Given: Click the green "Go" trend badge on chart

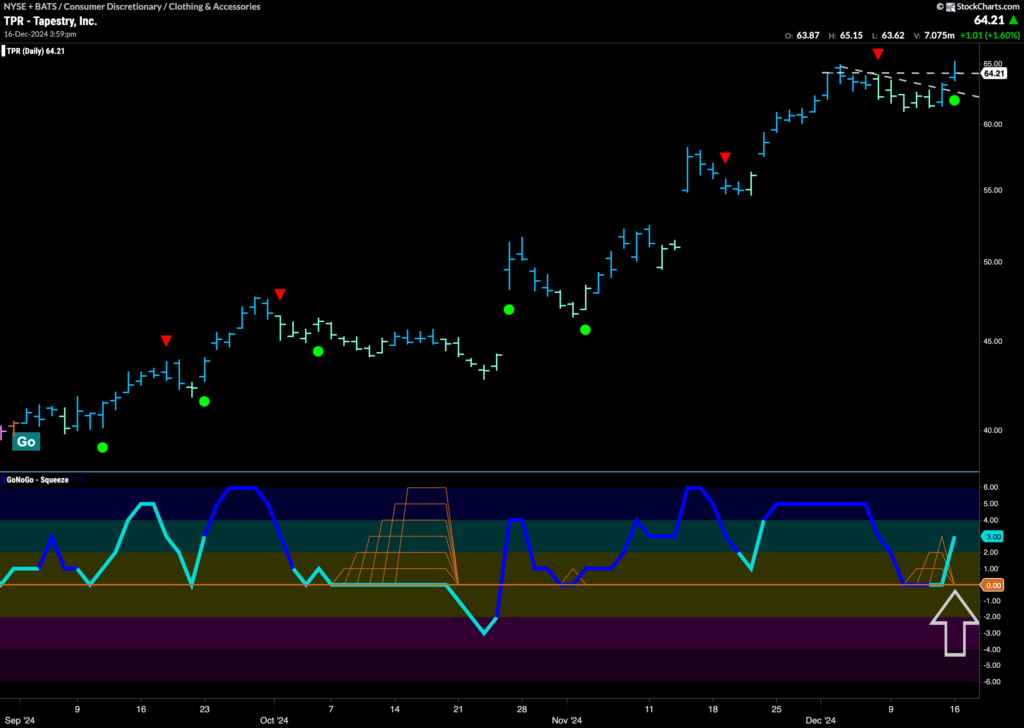Looking at the screenshot, I should (26, 441).
